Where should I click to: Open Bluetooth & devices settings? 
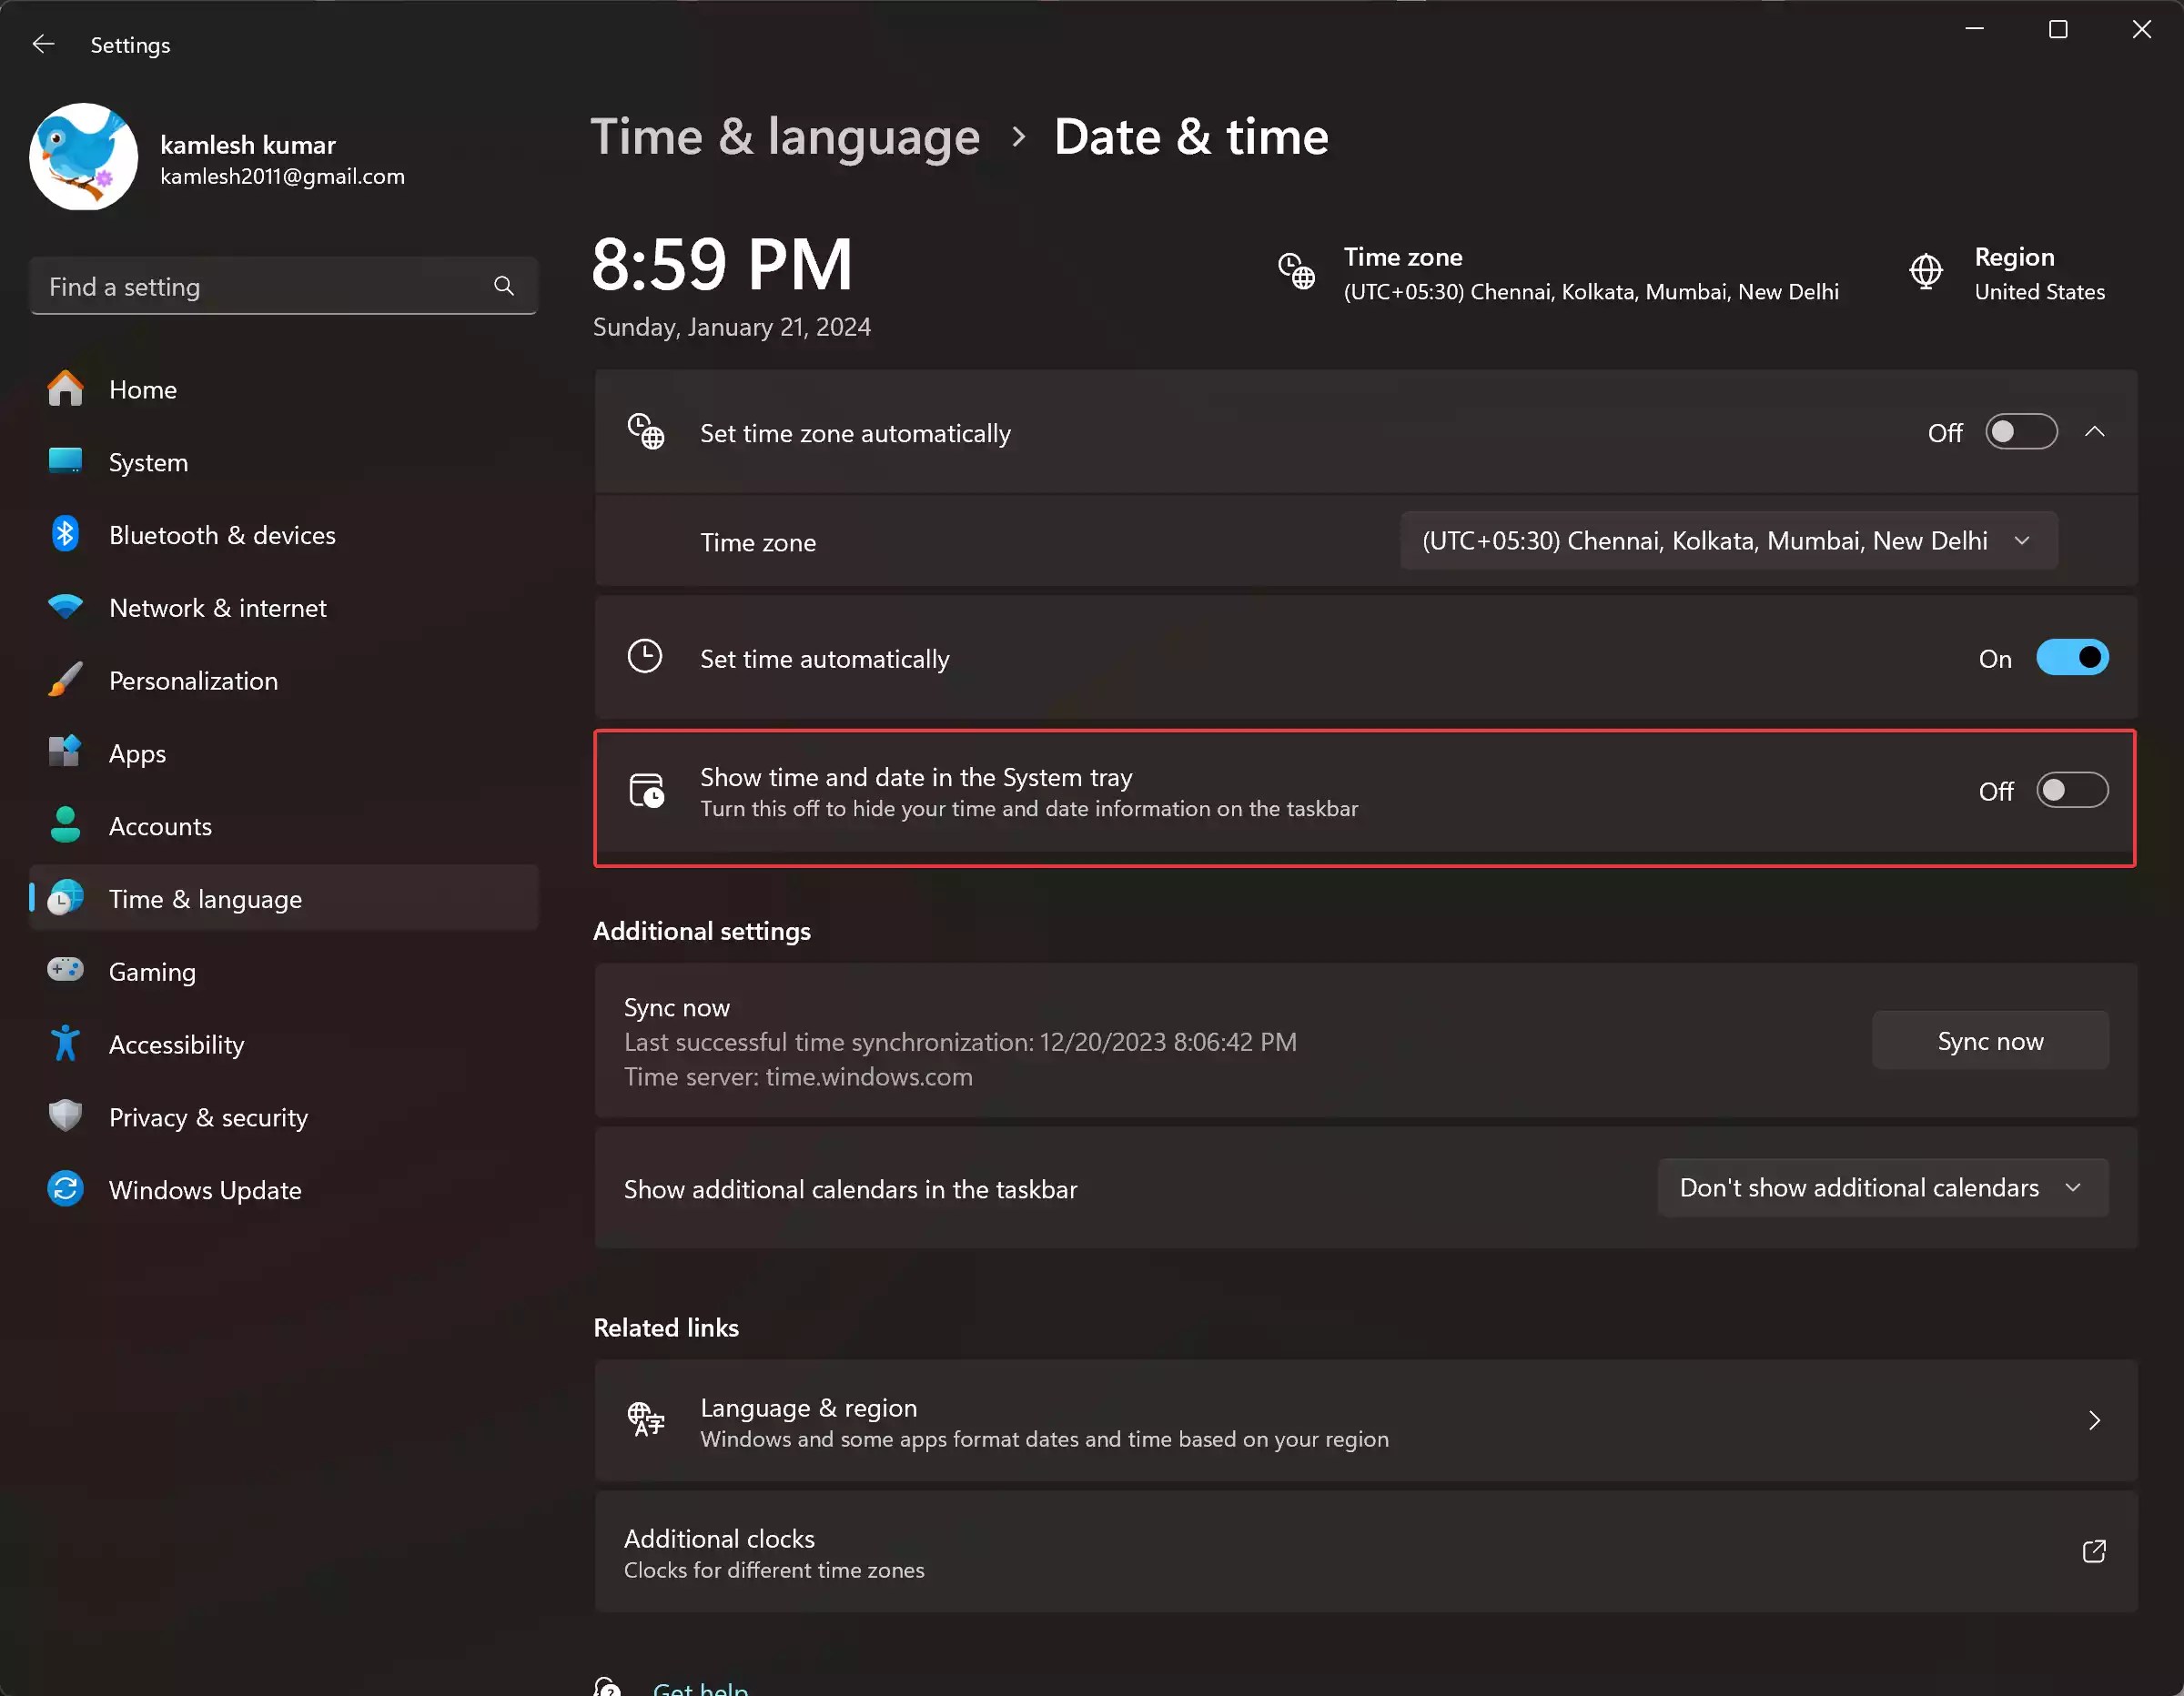(x=221, y=534)
